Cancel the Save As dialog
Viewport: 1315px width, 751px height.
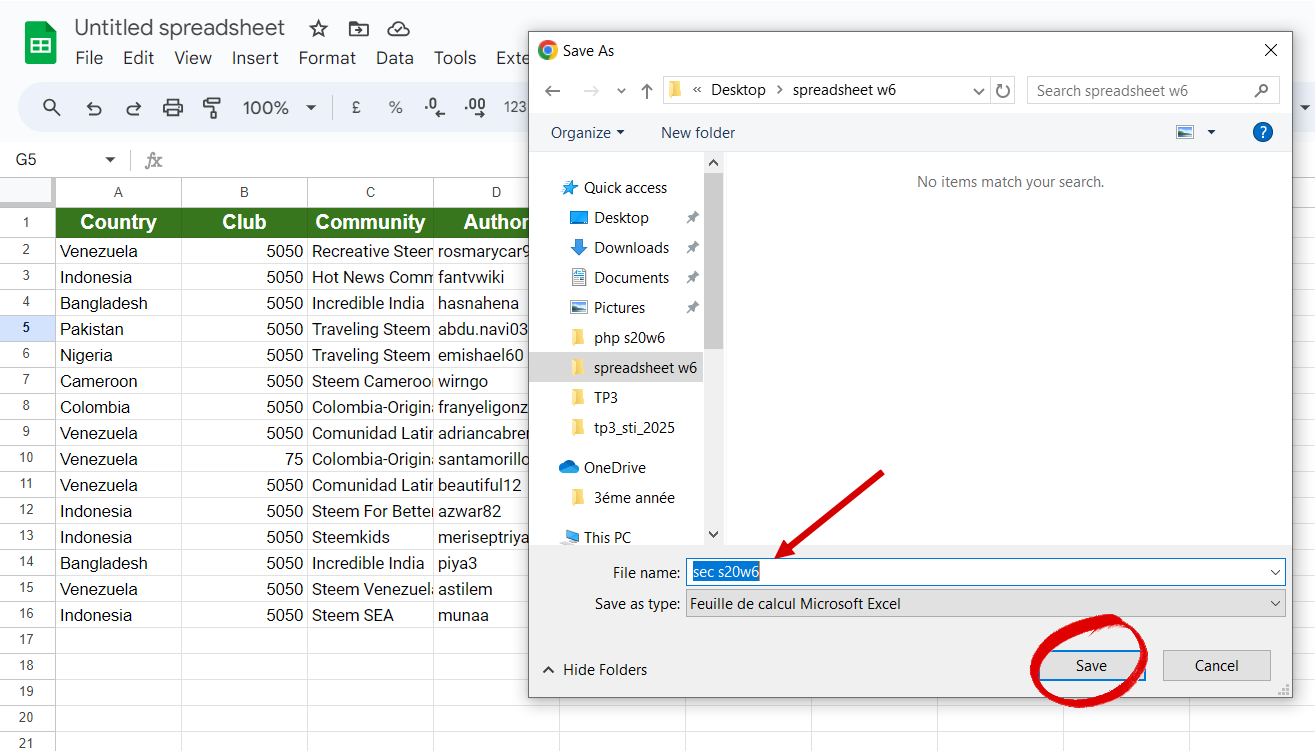pyautogui.click(x=1216, y=665)
